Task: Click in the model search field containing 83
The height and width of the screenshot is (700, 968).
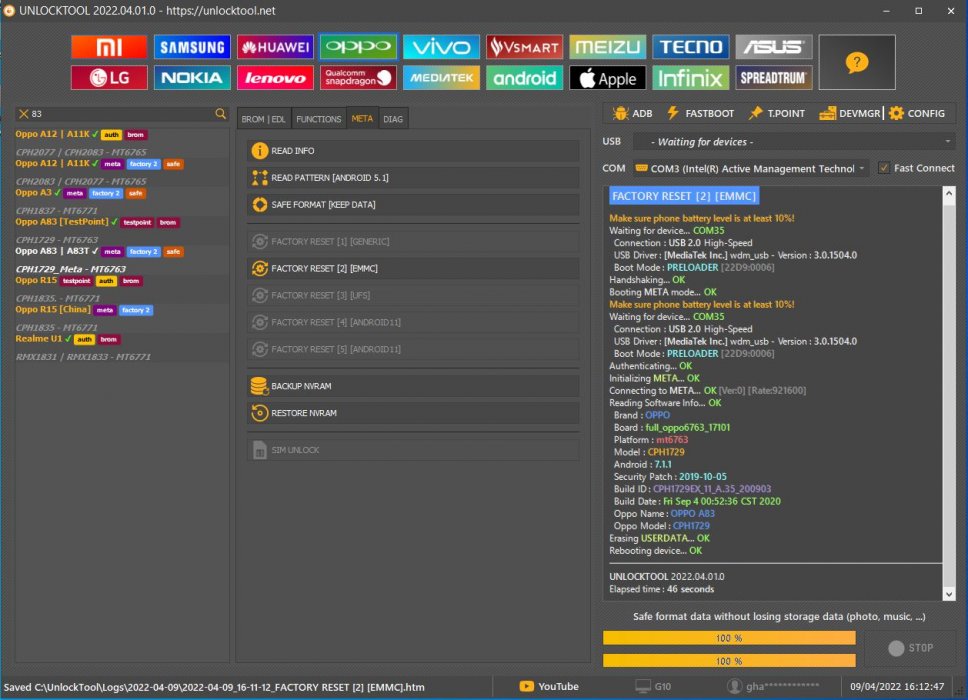Action: [120, 114]
